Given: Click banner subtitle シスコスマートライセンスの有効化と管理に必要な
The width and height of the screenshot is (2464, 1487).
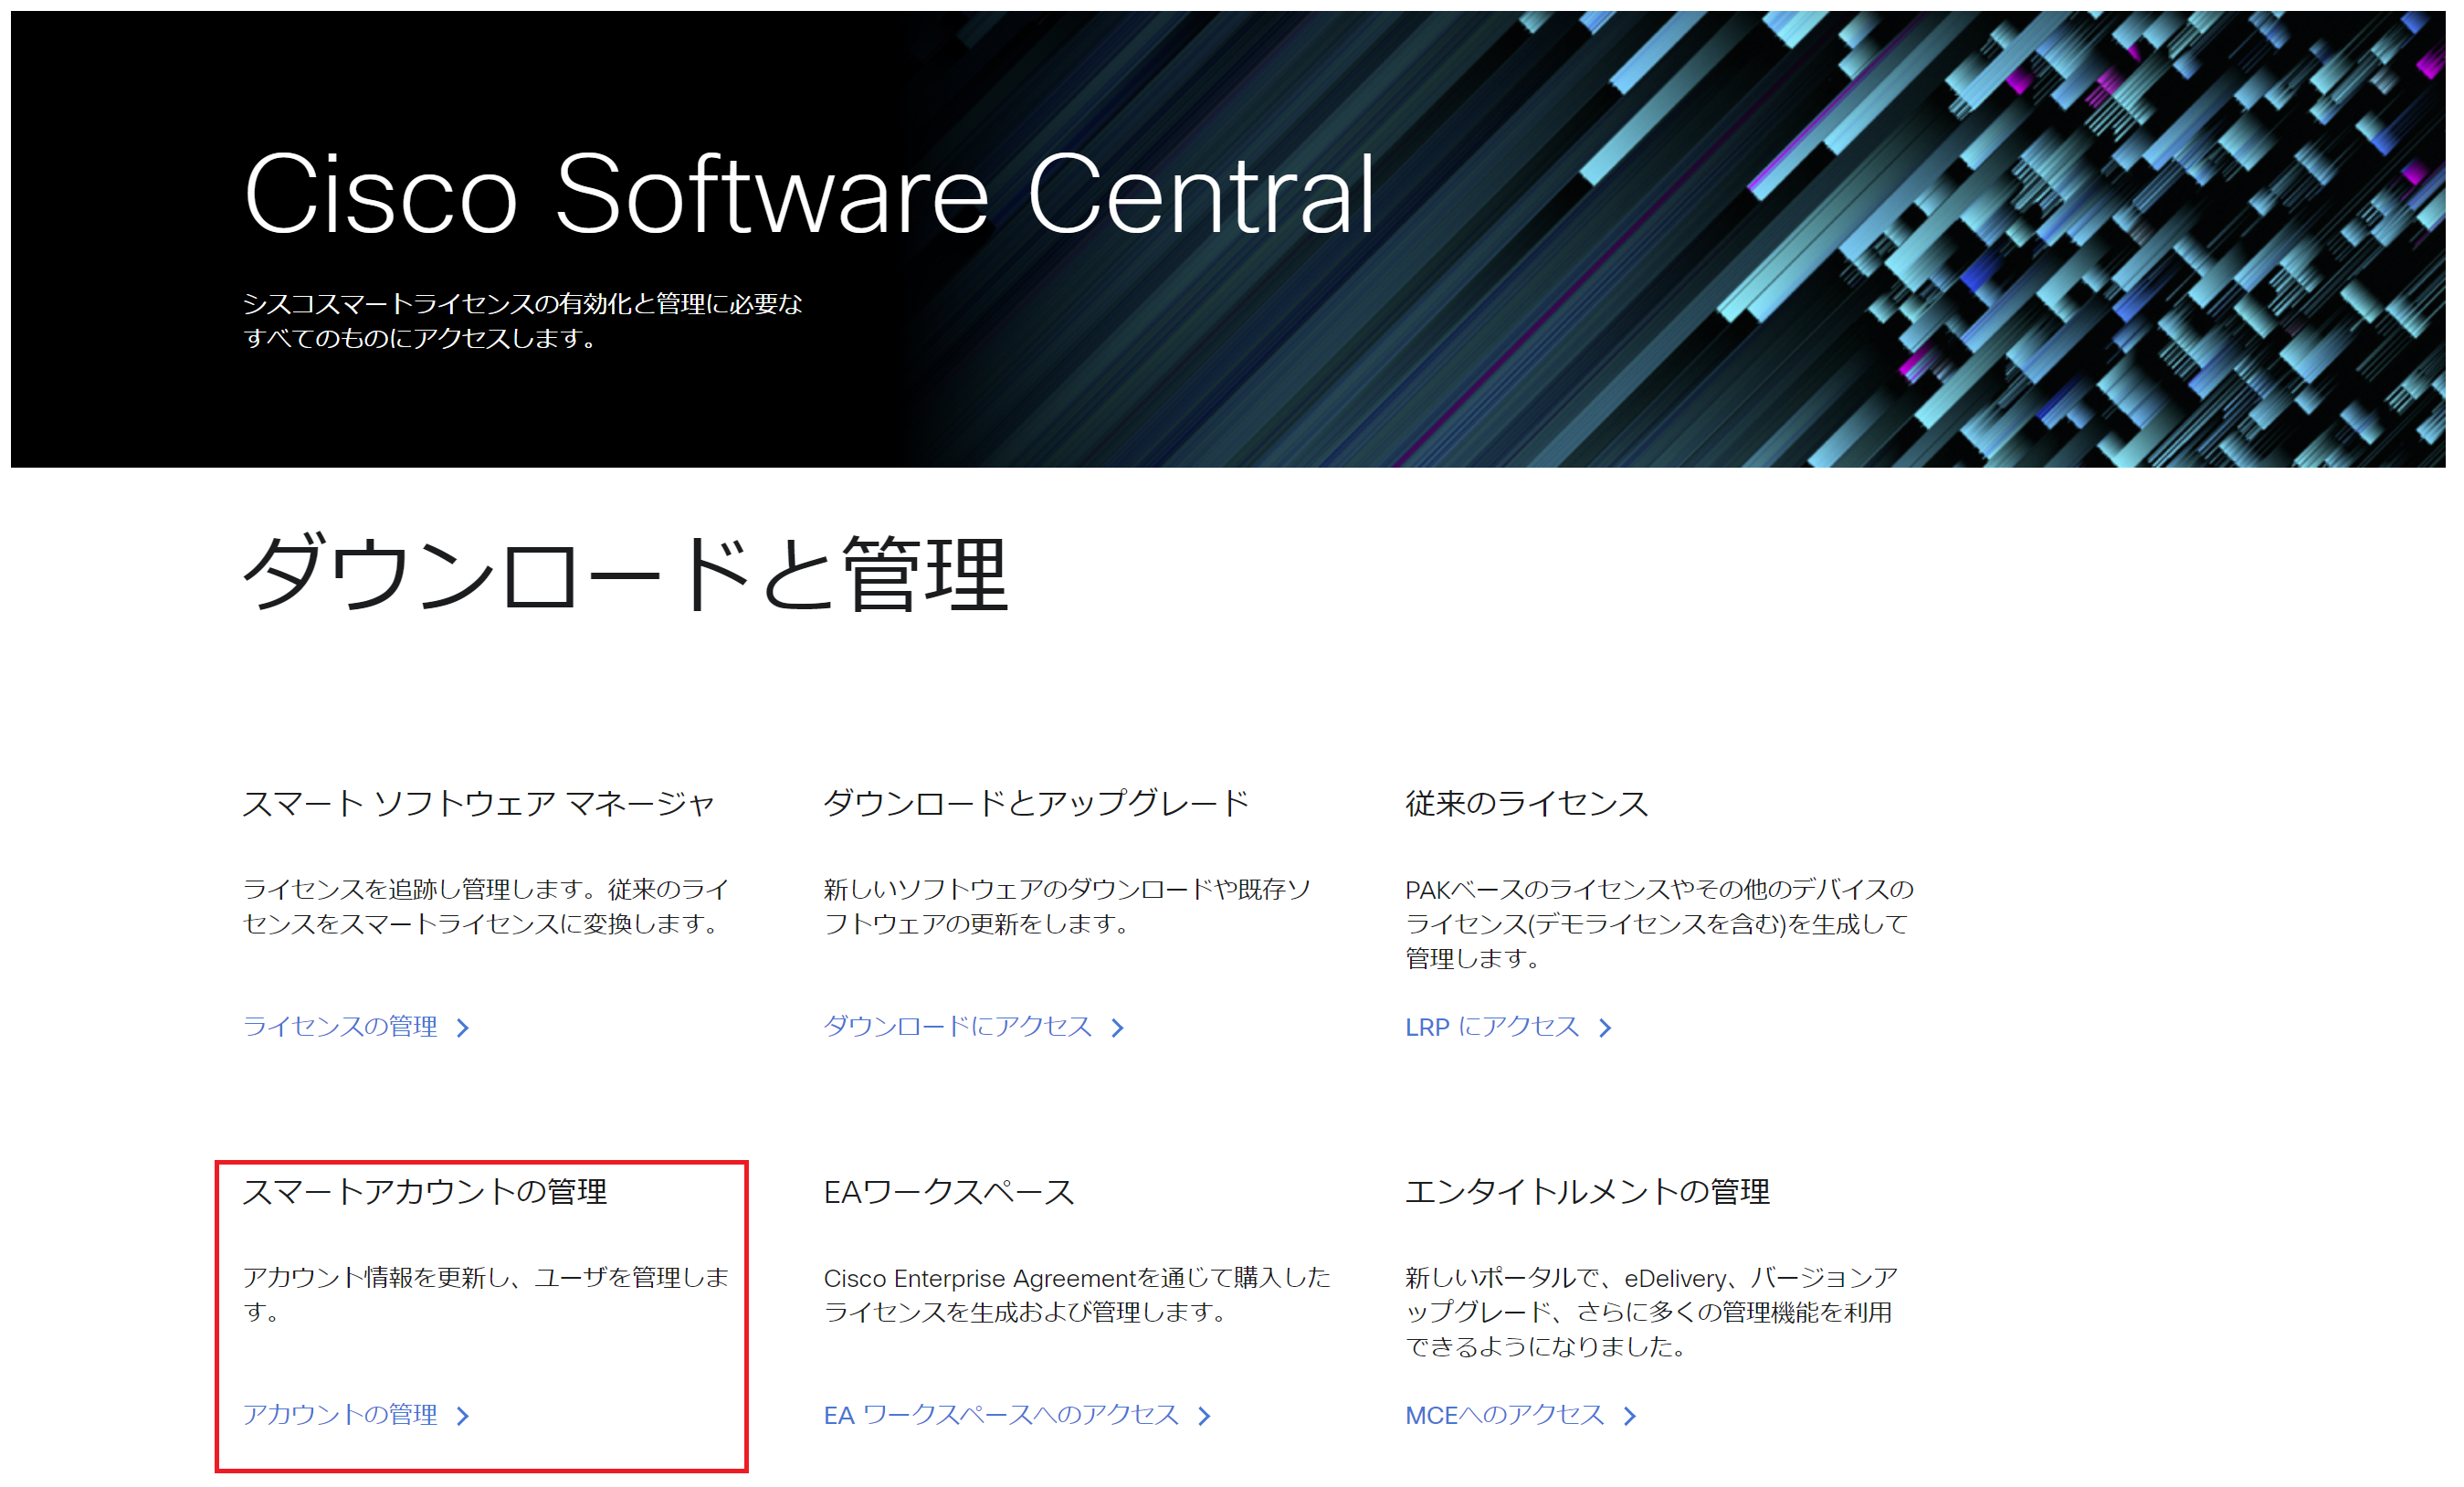Looking at the screenshot, I should [x=523, y=303].
